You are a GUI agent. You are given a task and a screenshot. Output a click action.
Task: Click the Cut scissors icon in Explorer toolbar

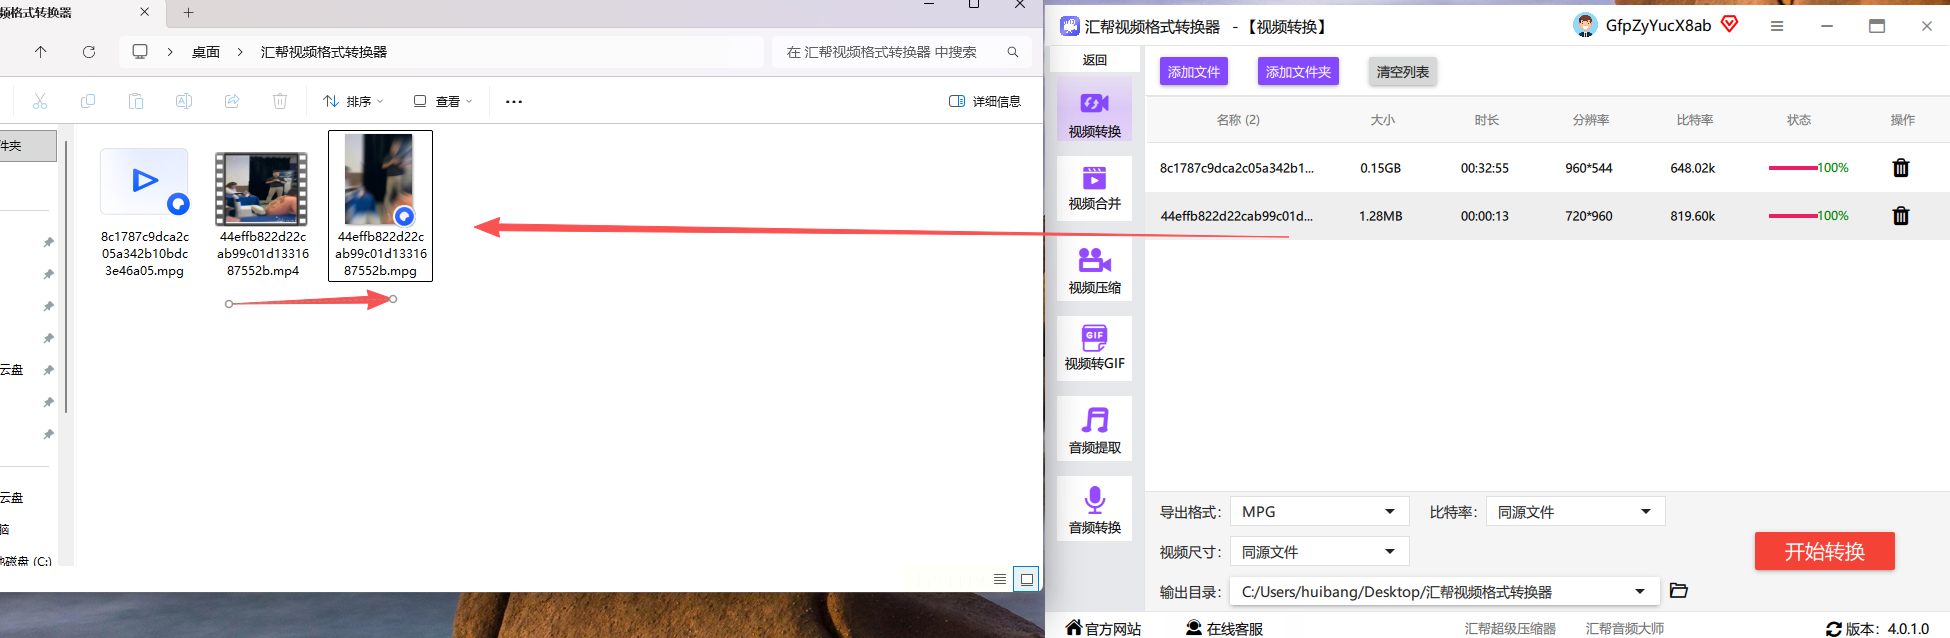[x=40, y=101]
